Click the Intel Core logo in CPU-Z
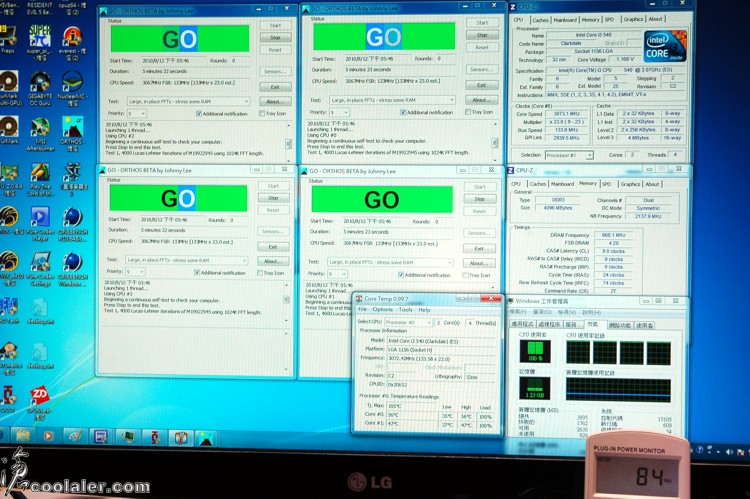This screenshot has width=750, height=499. [x=665, y=47]
